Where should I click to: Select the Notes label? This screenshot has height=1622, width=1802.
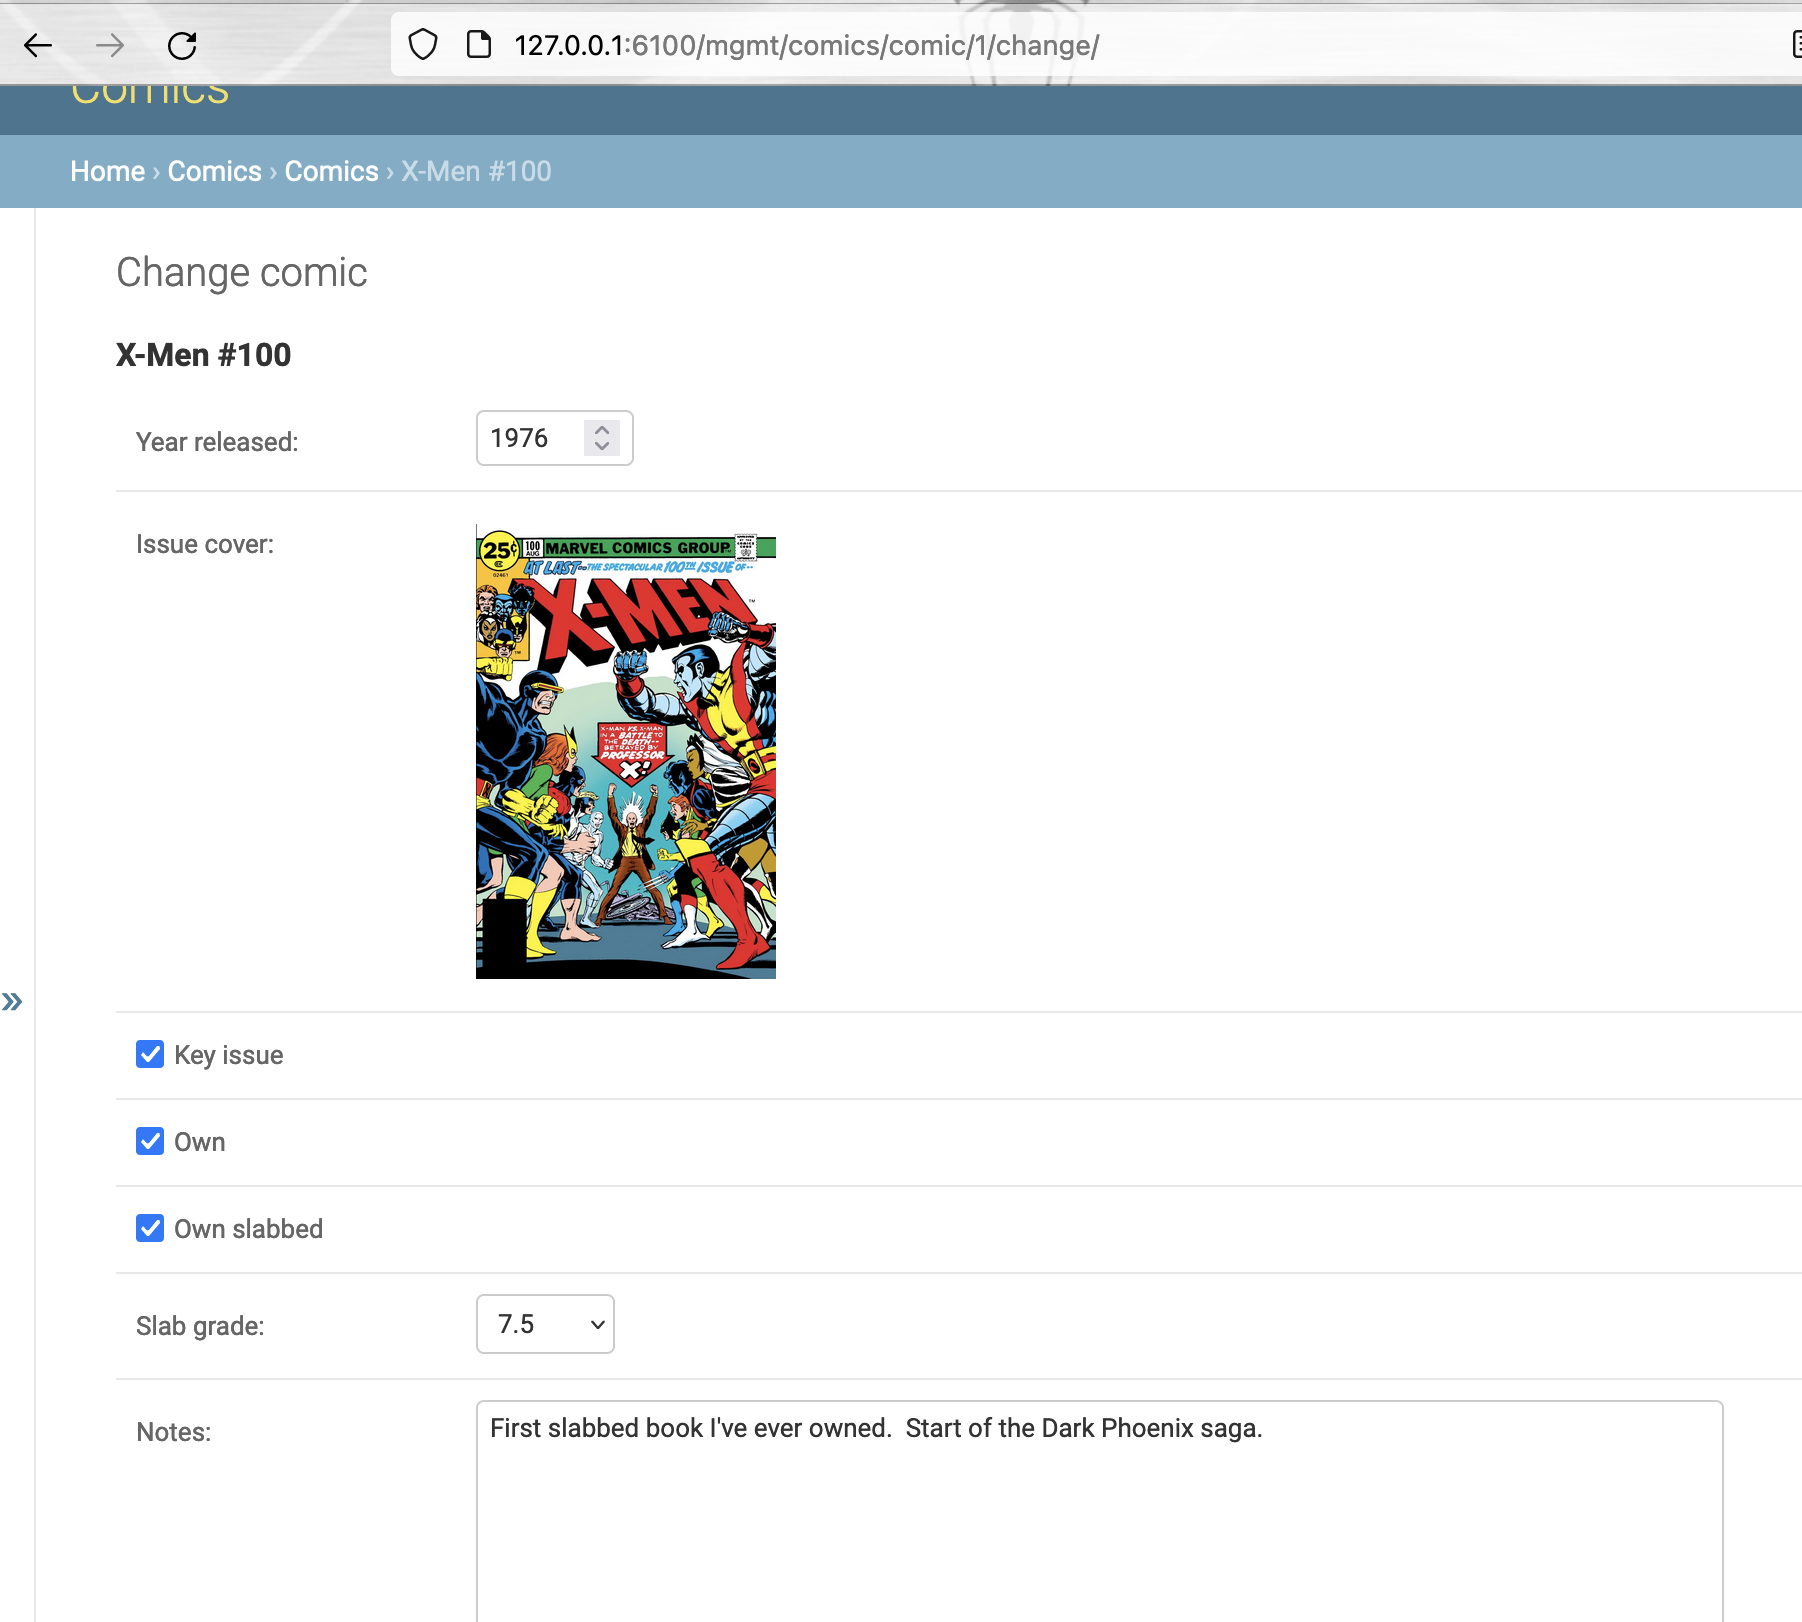173,1432
